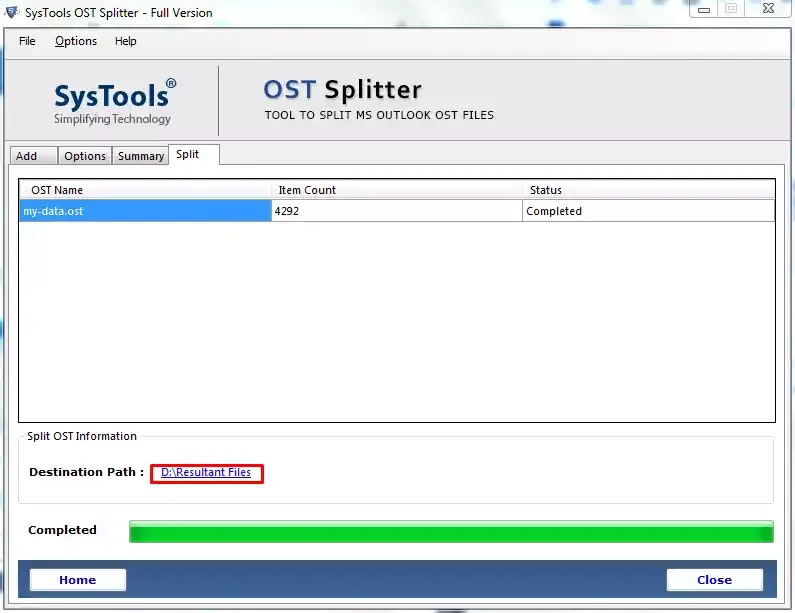Click the OST Name column header
The height and width of the screenshot is (613, 795).
click(x=145, y=190)
